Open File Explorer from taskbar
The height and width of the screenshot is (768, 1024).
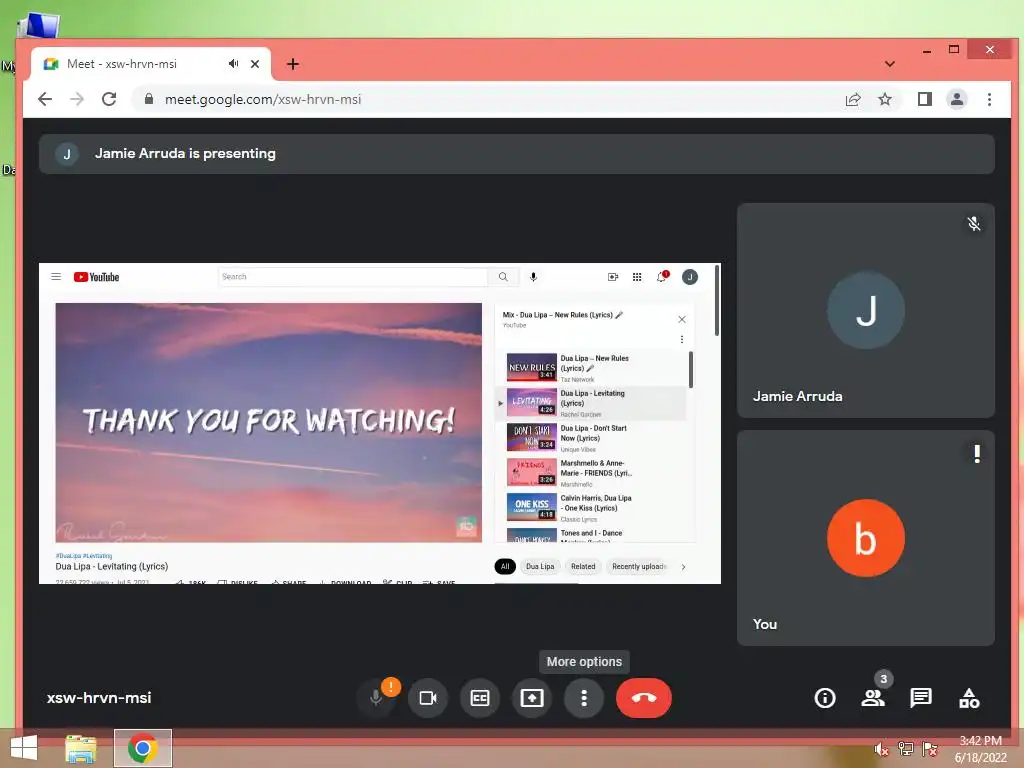(81, 748)
